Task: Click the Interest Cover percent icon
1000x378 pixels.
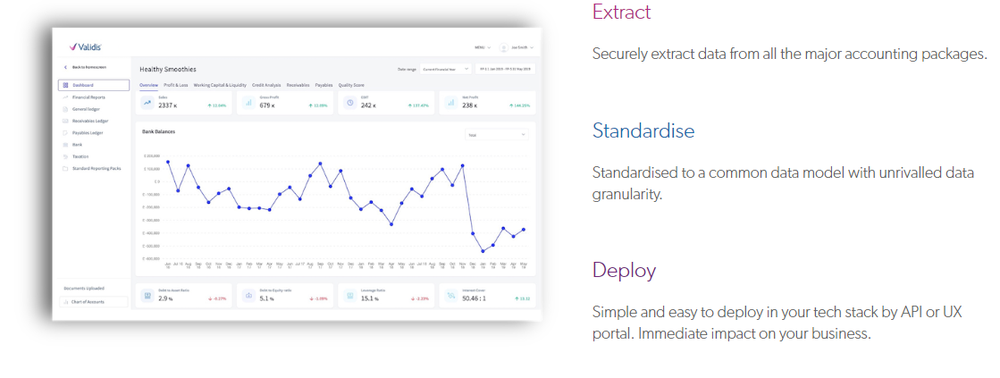Action: (x=451, y=296)
